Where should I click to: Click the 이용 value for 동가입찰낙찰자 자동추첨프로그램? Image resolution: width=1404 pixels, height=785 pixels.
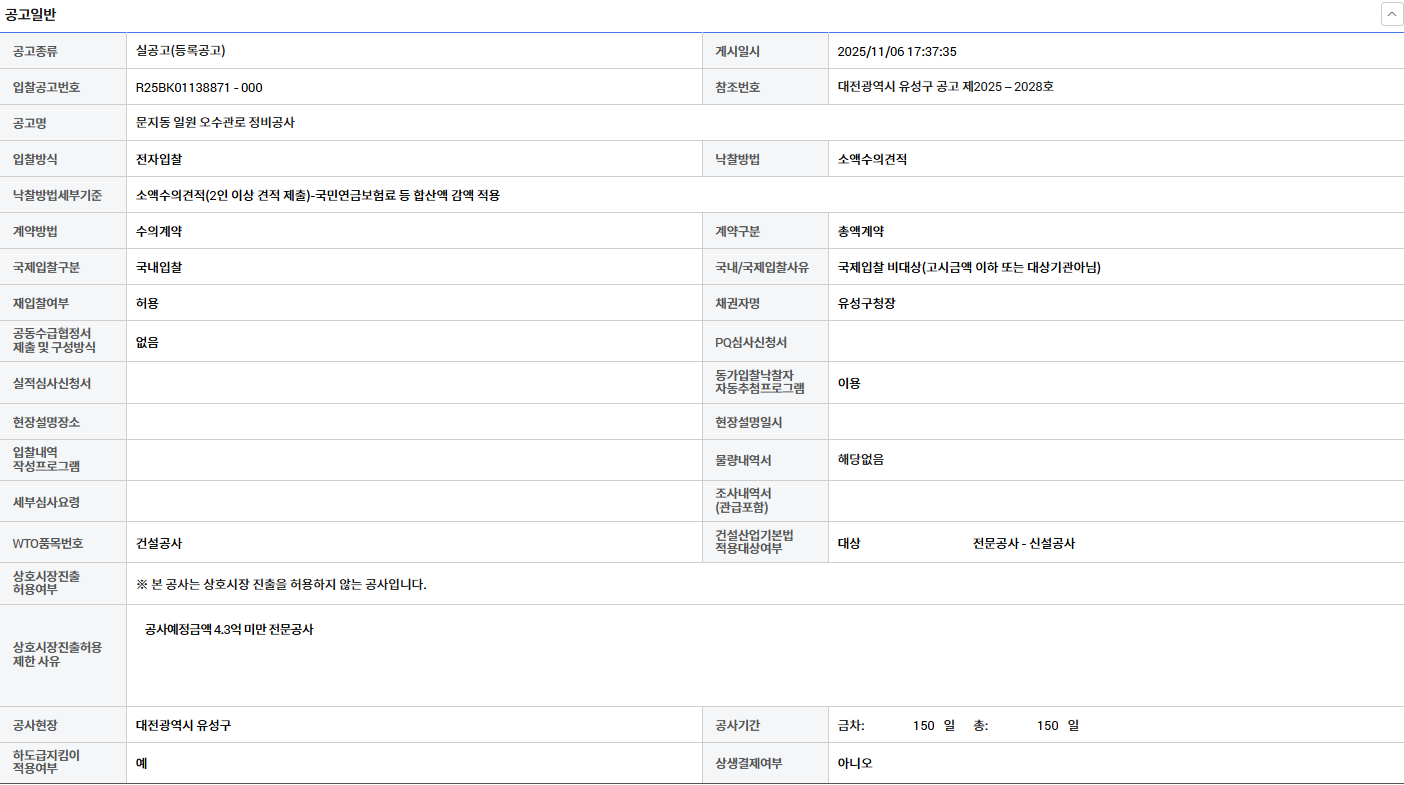coord(849,383)
